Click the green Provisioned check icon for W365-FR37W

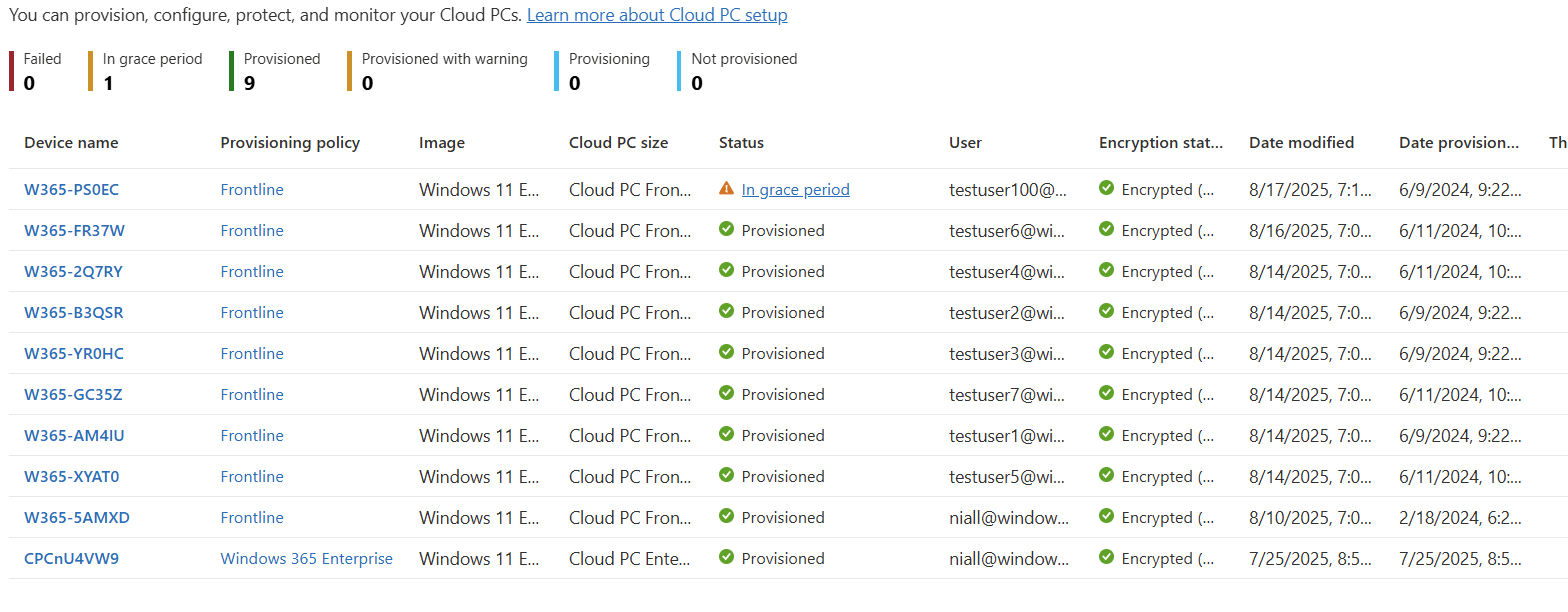[x=727, y=230]
